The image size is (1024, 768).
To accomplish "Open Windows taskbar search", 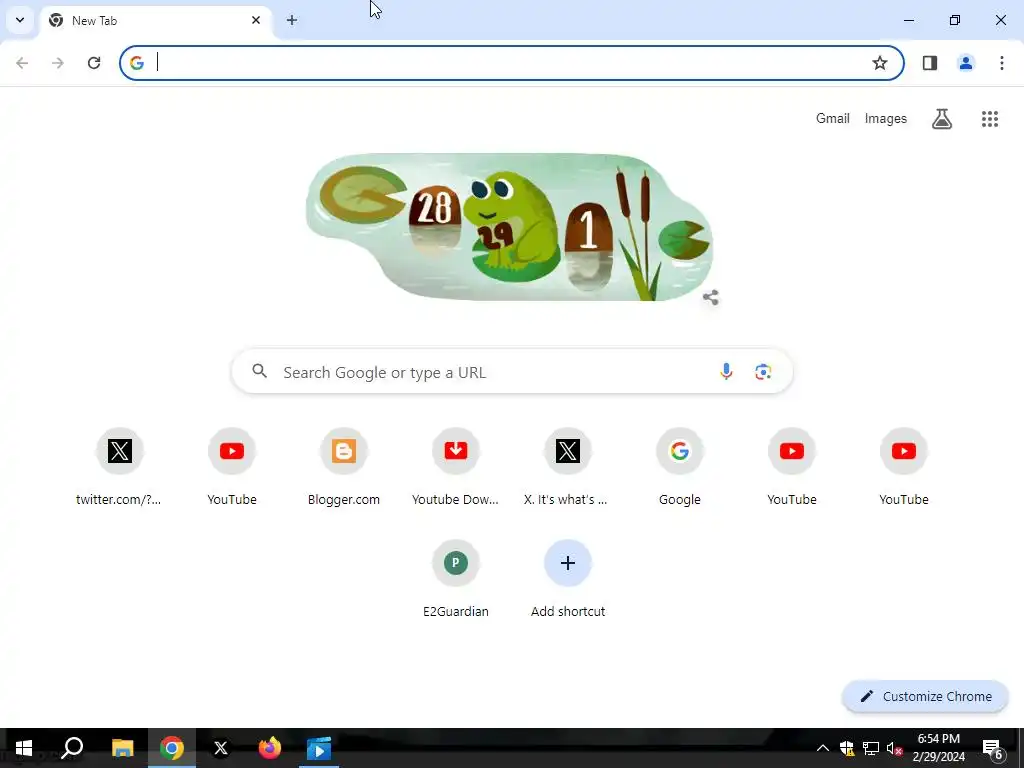I will [x=72, y=748].
